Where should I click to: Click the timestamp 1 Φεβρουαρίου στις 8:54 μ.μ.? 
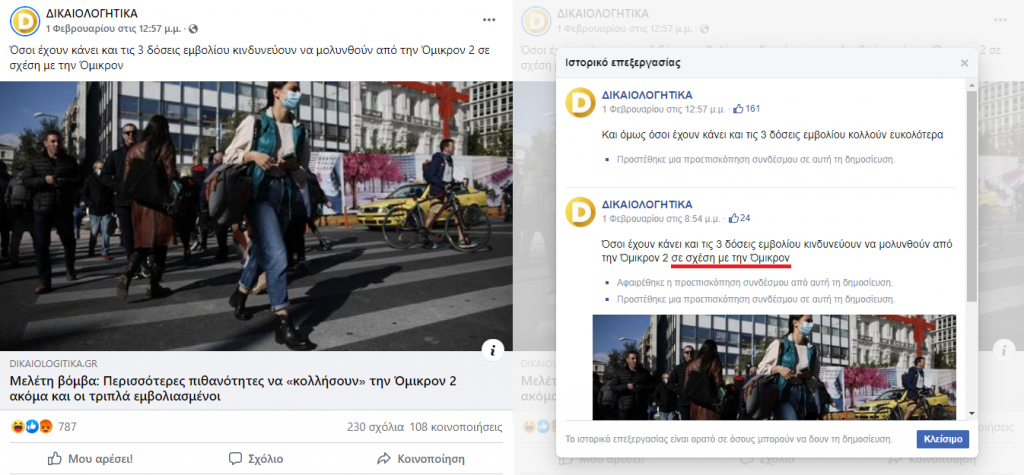[x=661, y=218]
